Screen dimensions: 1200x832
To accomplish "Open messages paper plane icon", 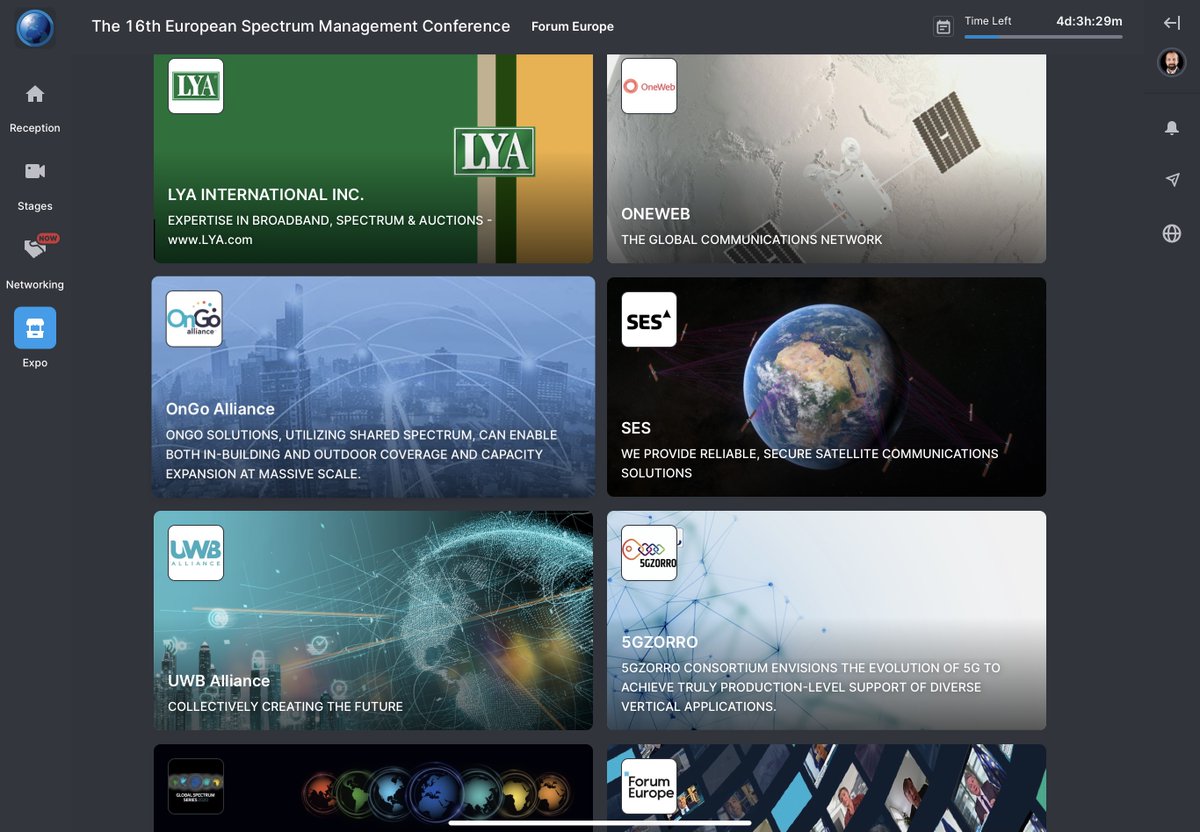I will pos(1172,180).
